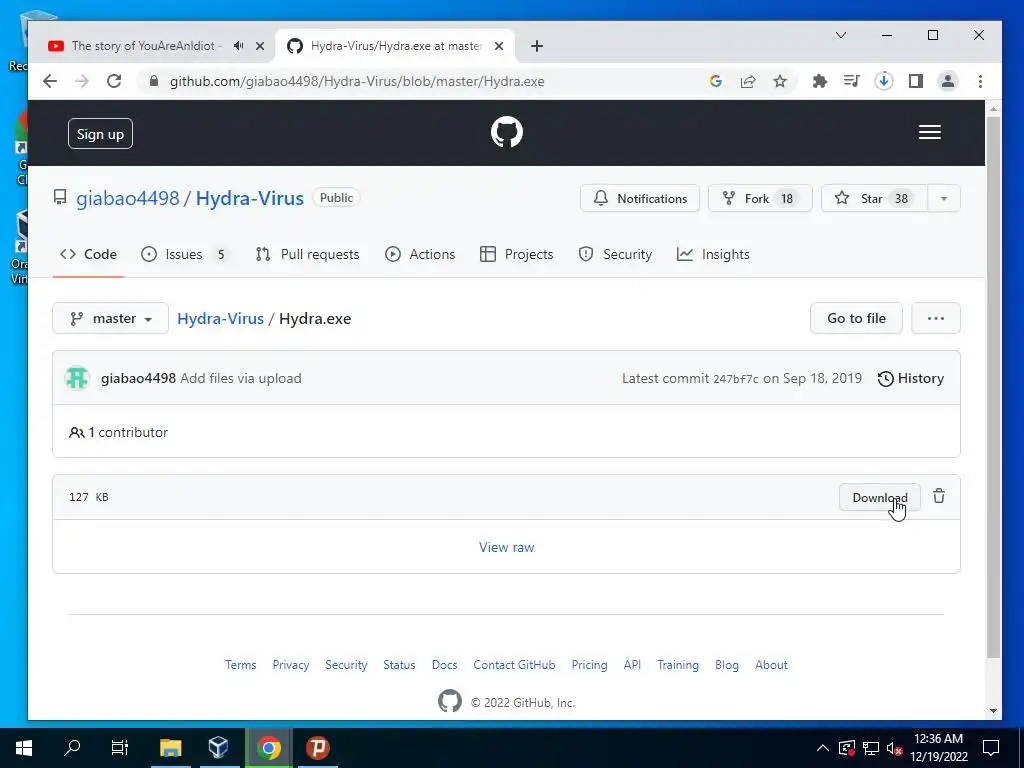Star the Hydra-Virus repository
Image resolution: width=1024 pixels, height=768 pixels.
[874, 199]
